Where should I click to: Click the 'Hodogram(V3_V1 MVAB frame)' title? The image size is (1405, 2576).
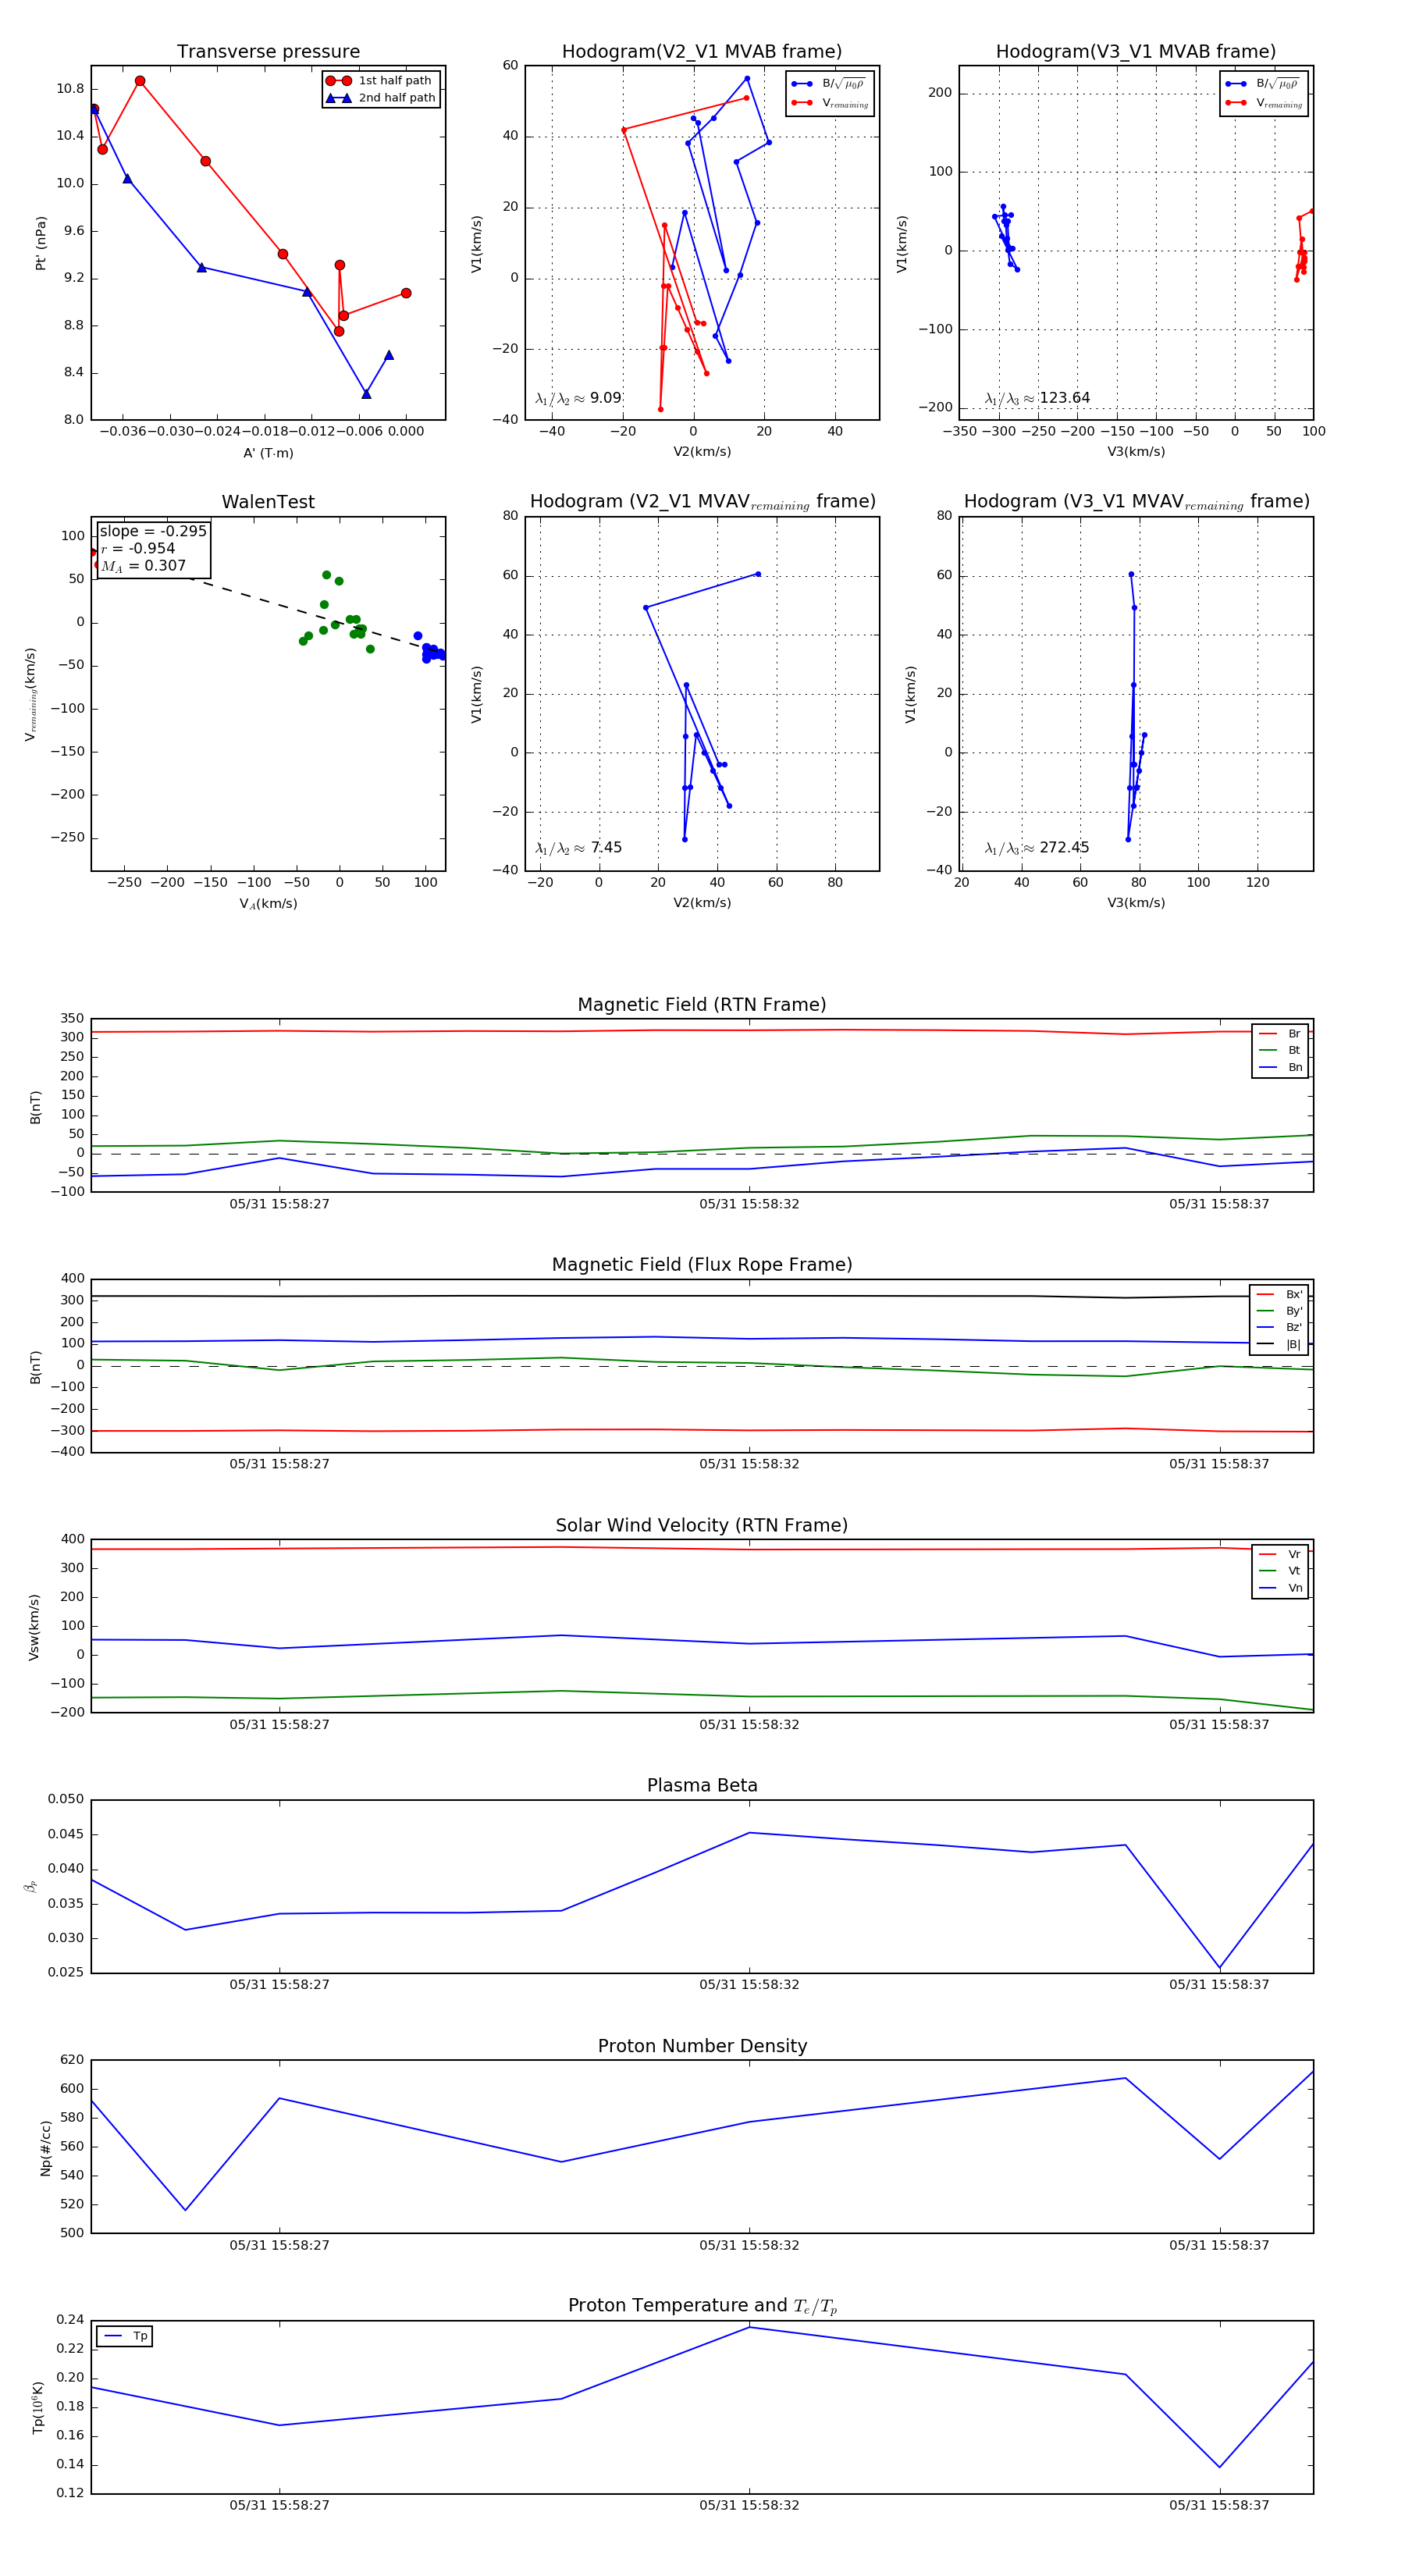click(x=1136, y=52)
